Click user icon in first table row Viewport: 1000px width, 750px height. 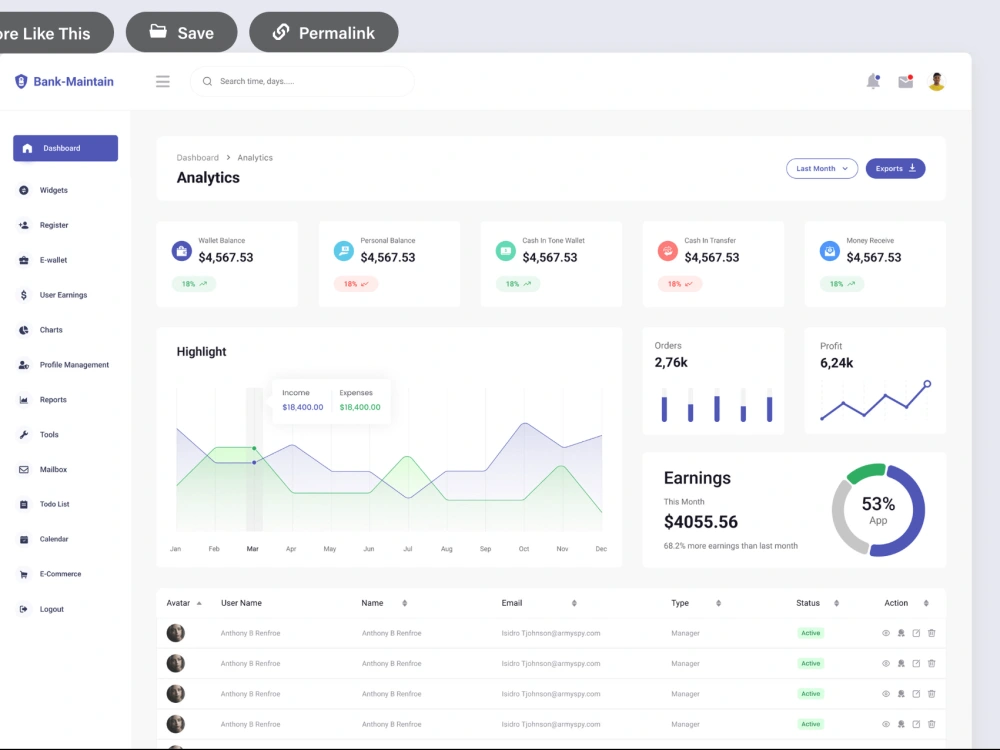[901, 633]
